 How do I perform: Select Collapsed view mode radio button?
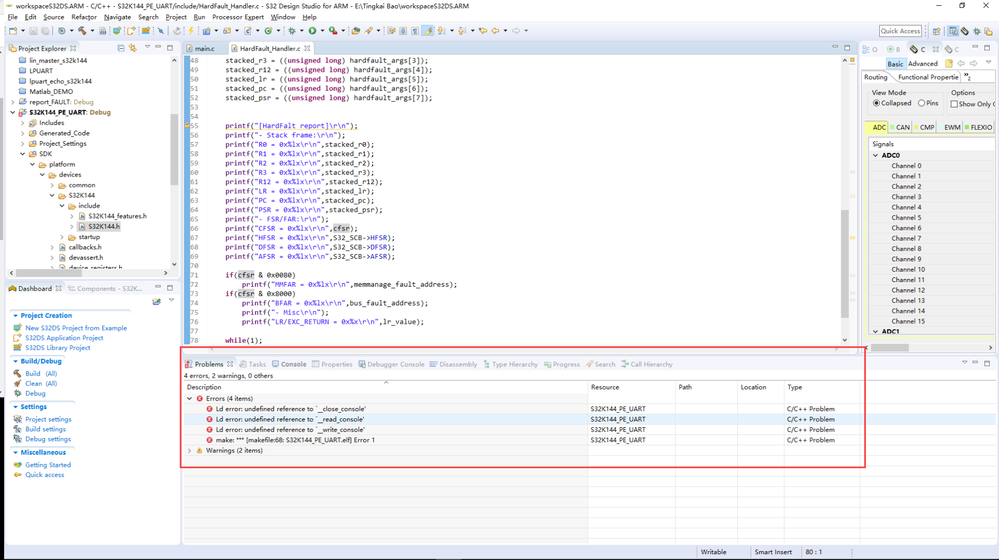[x=877, y=103]
